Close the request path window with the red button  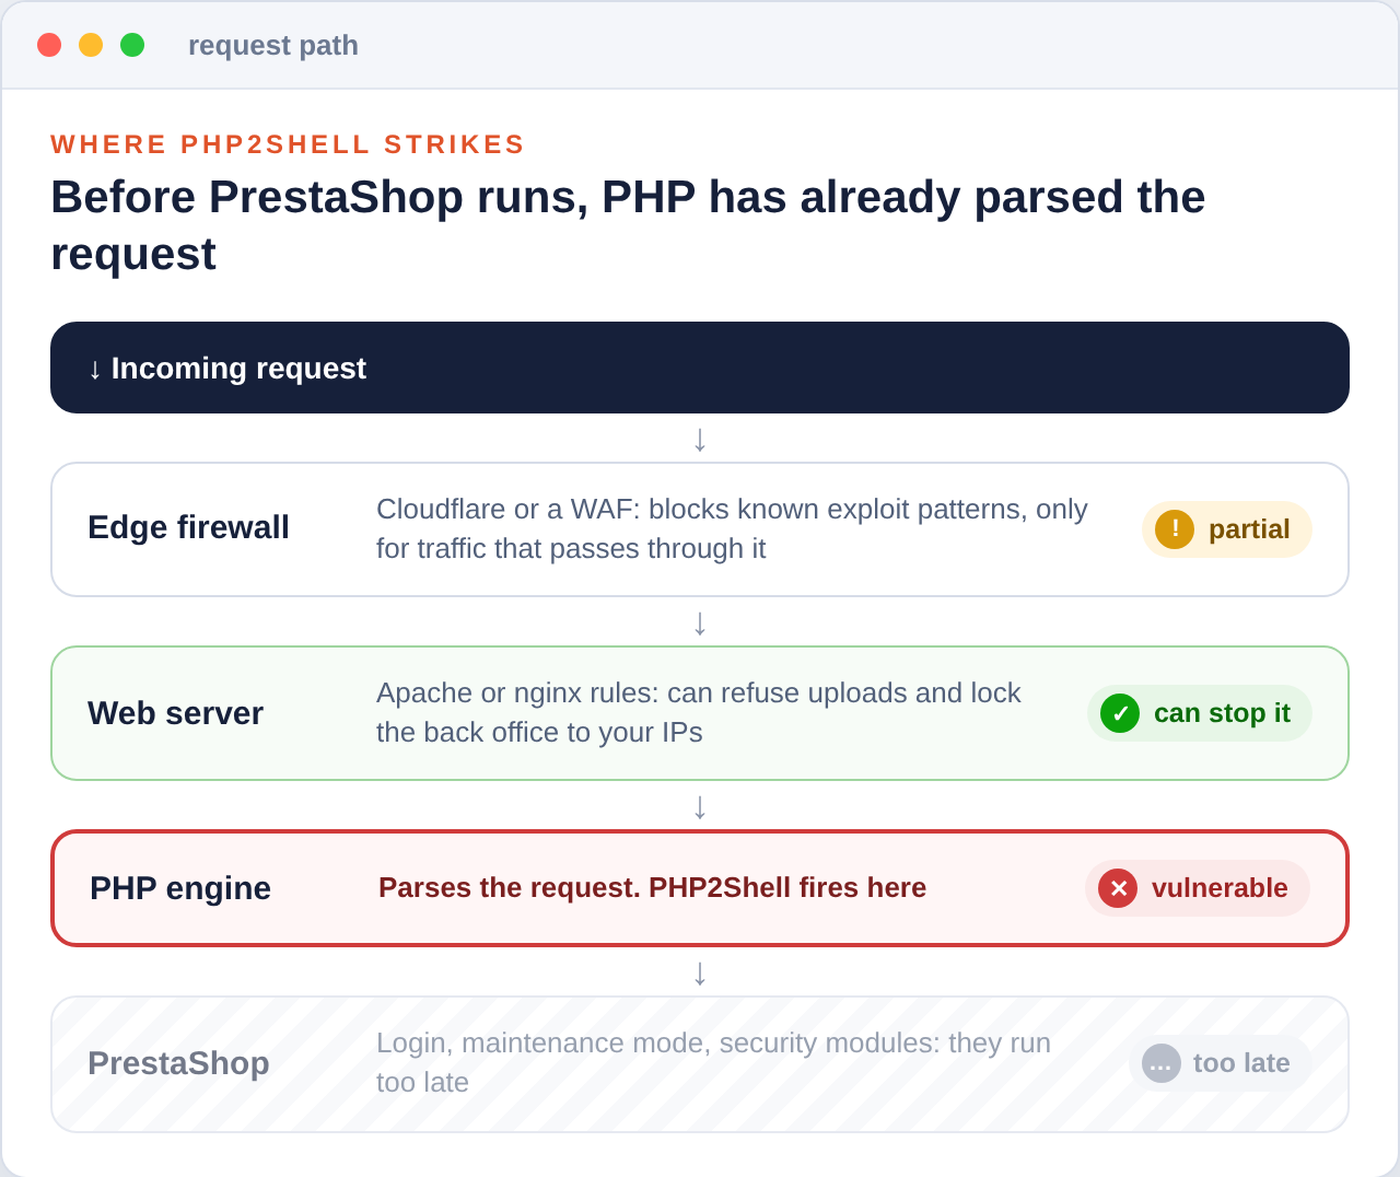point(49,45)
